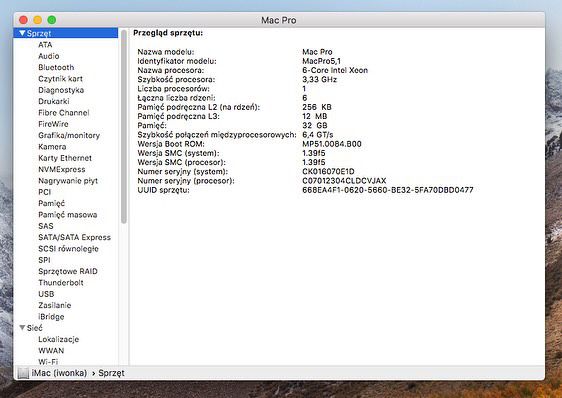The width and height of the screenshot is (562, 398).
Task: Click the 12 MB L3 cache value
Action: tap(315, 116)
